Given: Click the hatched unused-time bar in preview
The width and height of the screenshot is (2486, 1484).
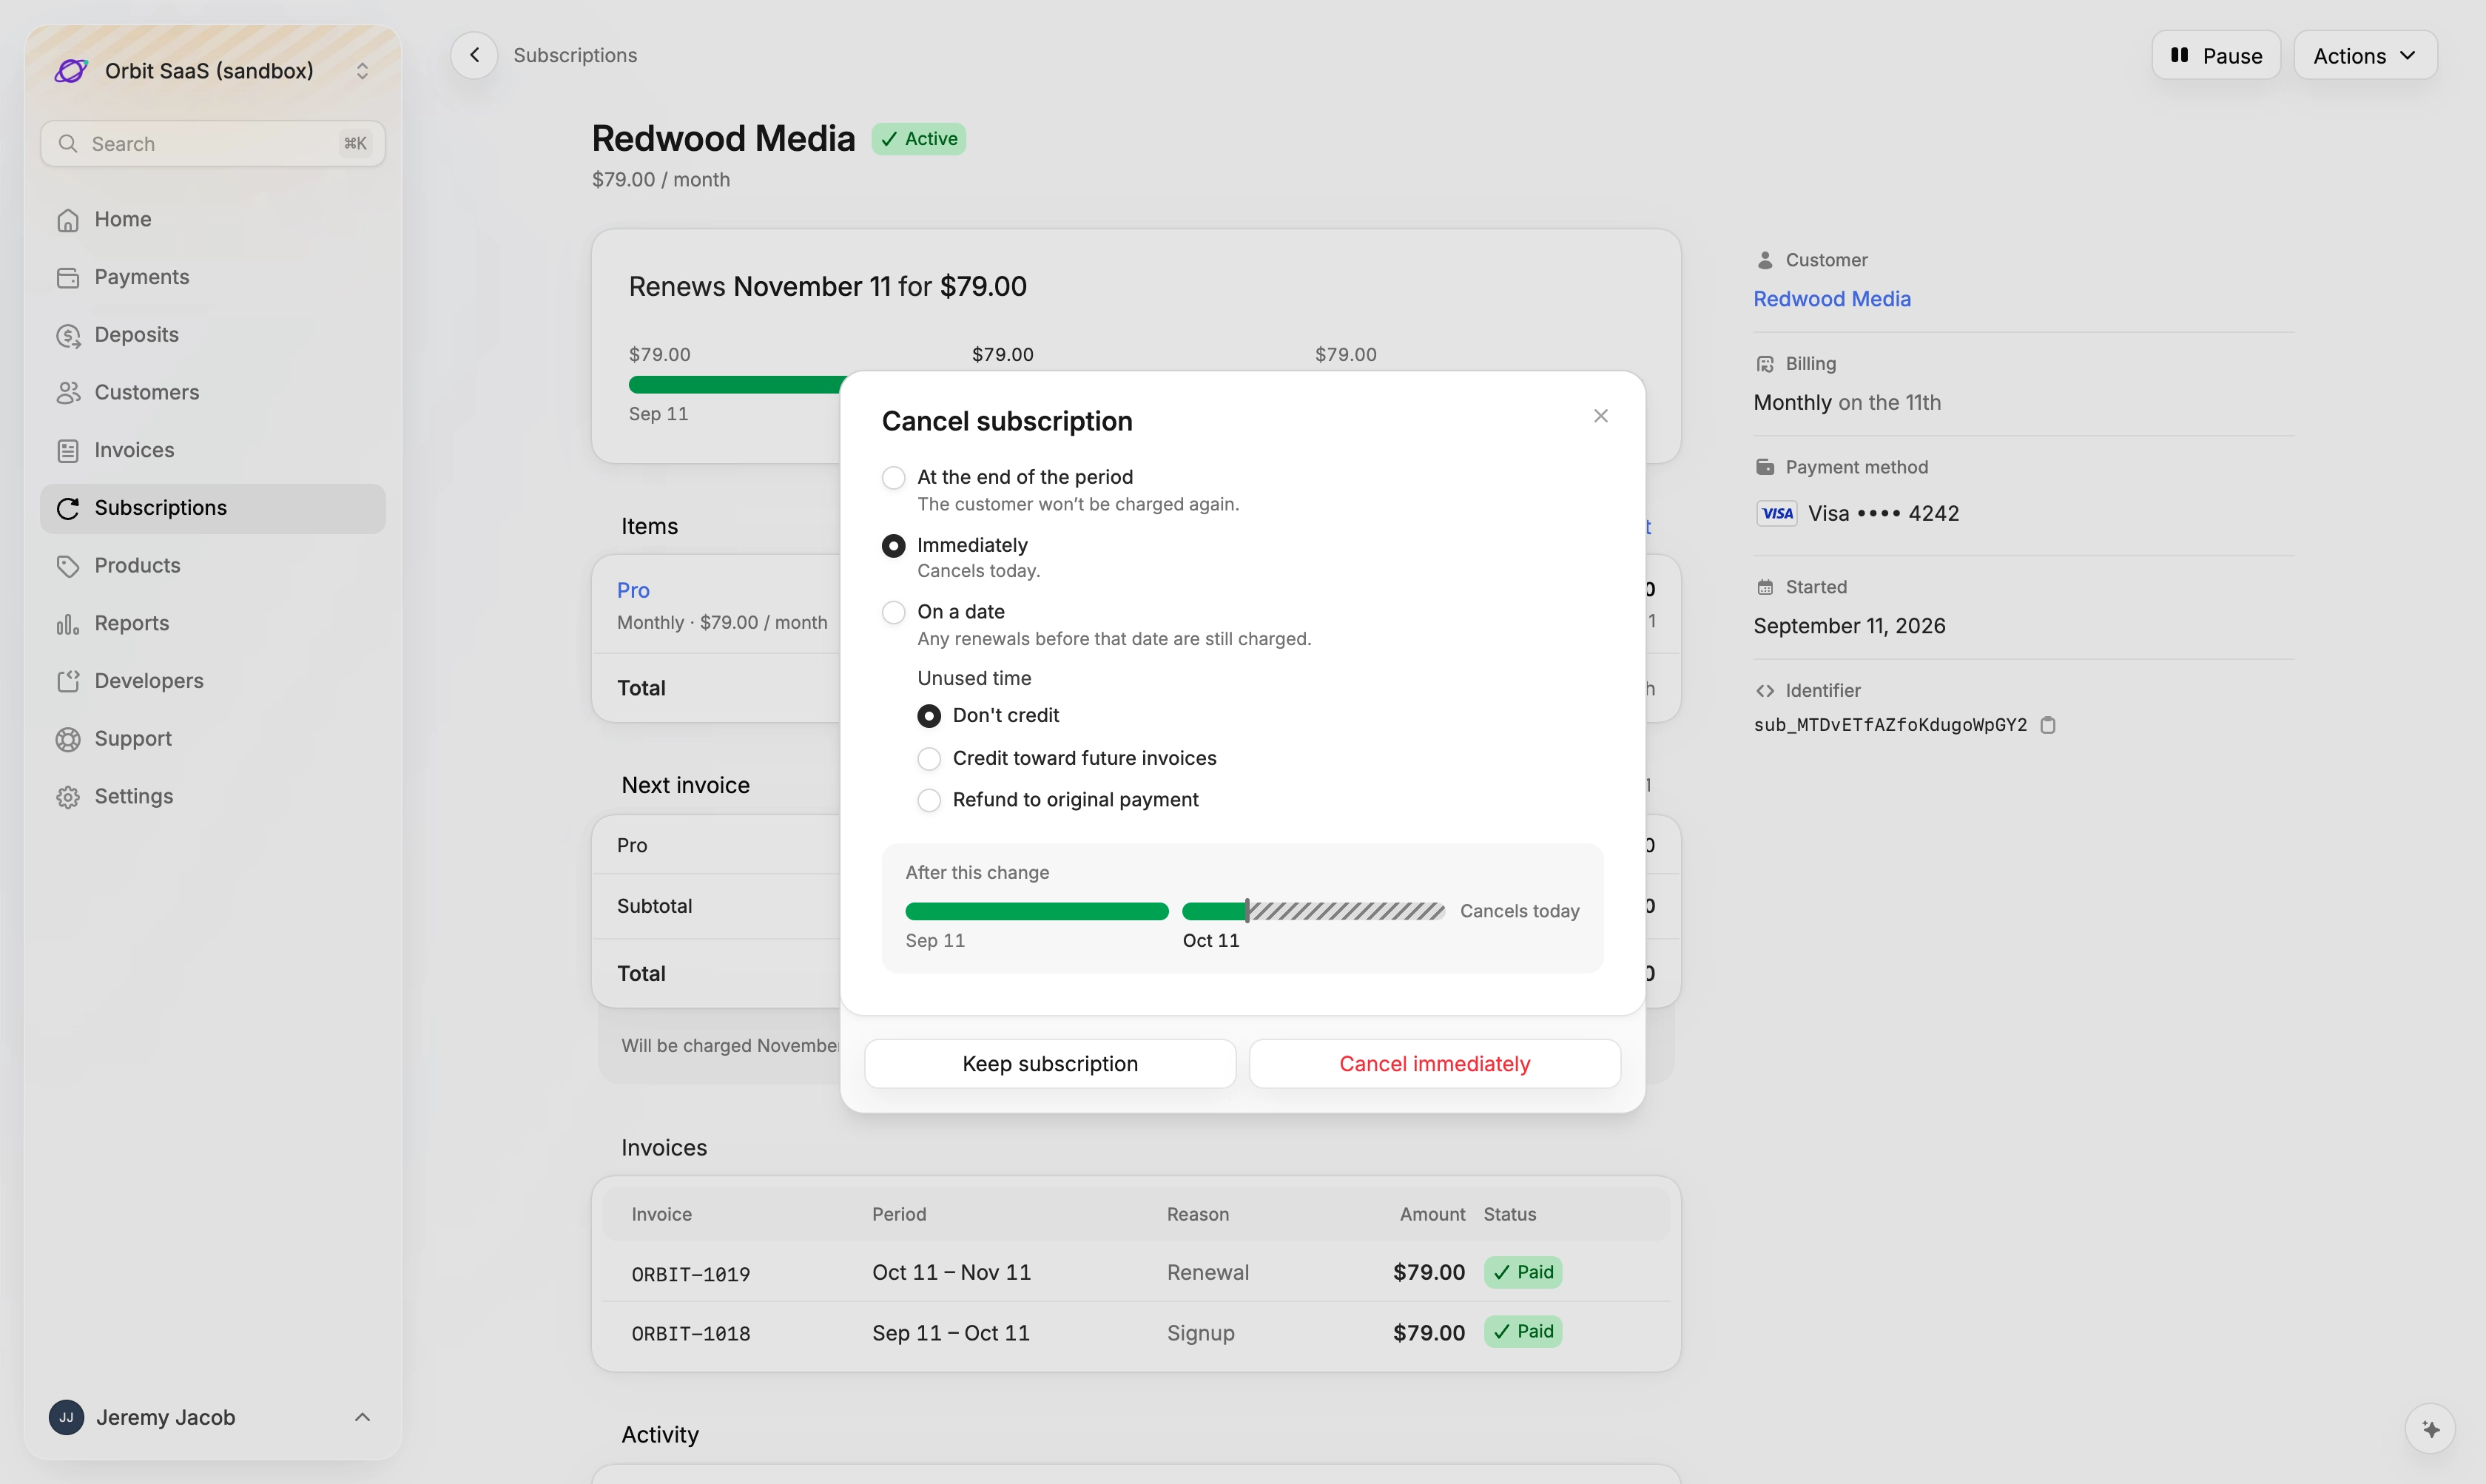Looking at the screenshot, I should [x=1347, y=911].
